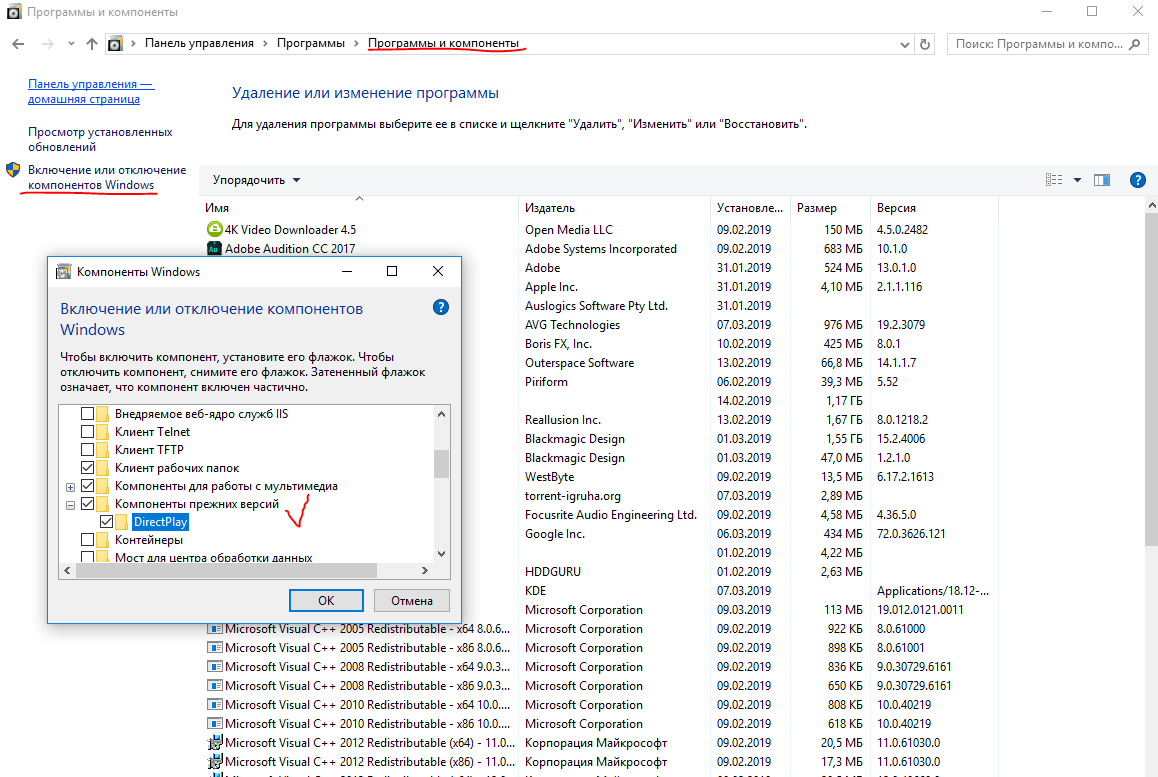
Task: Toggle 'Внедряемое веб-ядро служб IIS' checkbox
Action: click(87, 414)
